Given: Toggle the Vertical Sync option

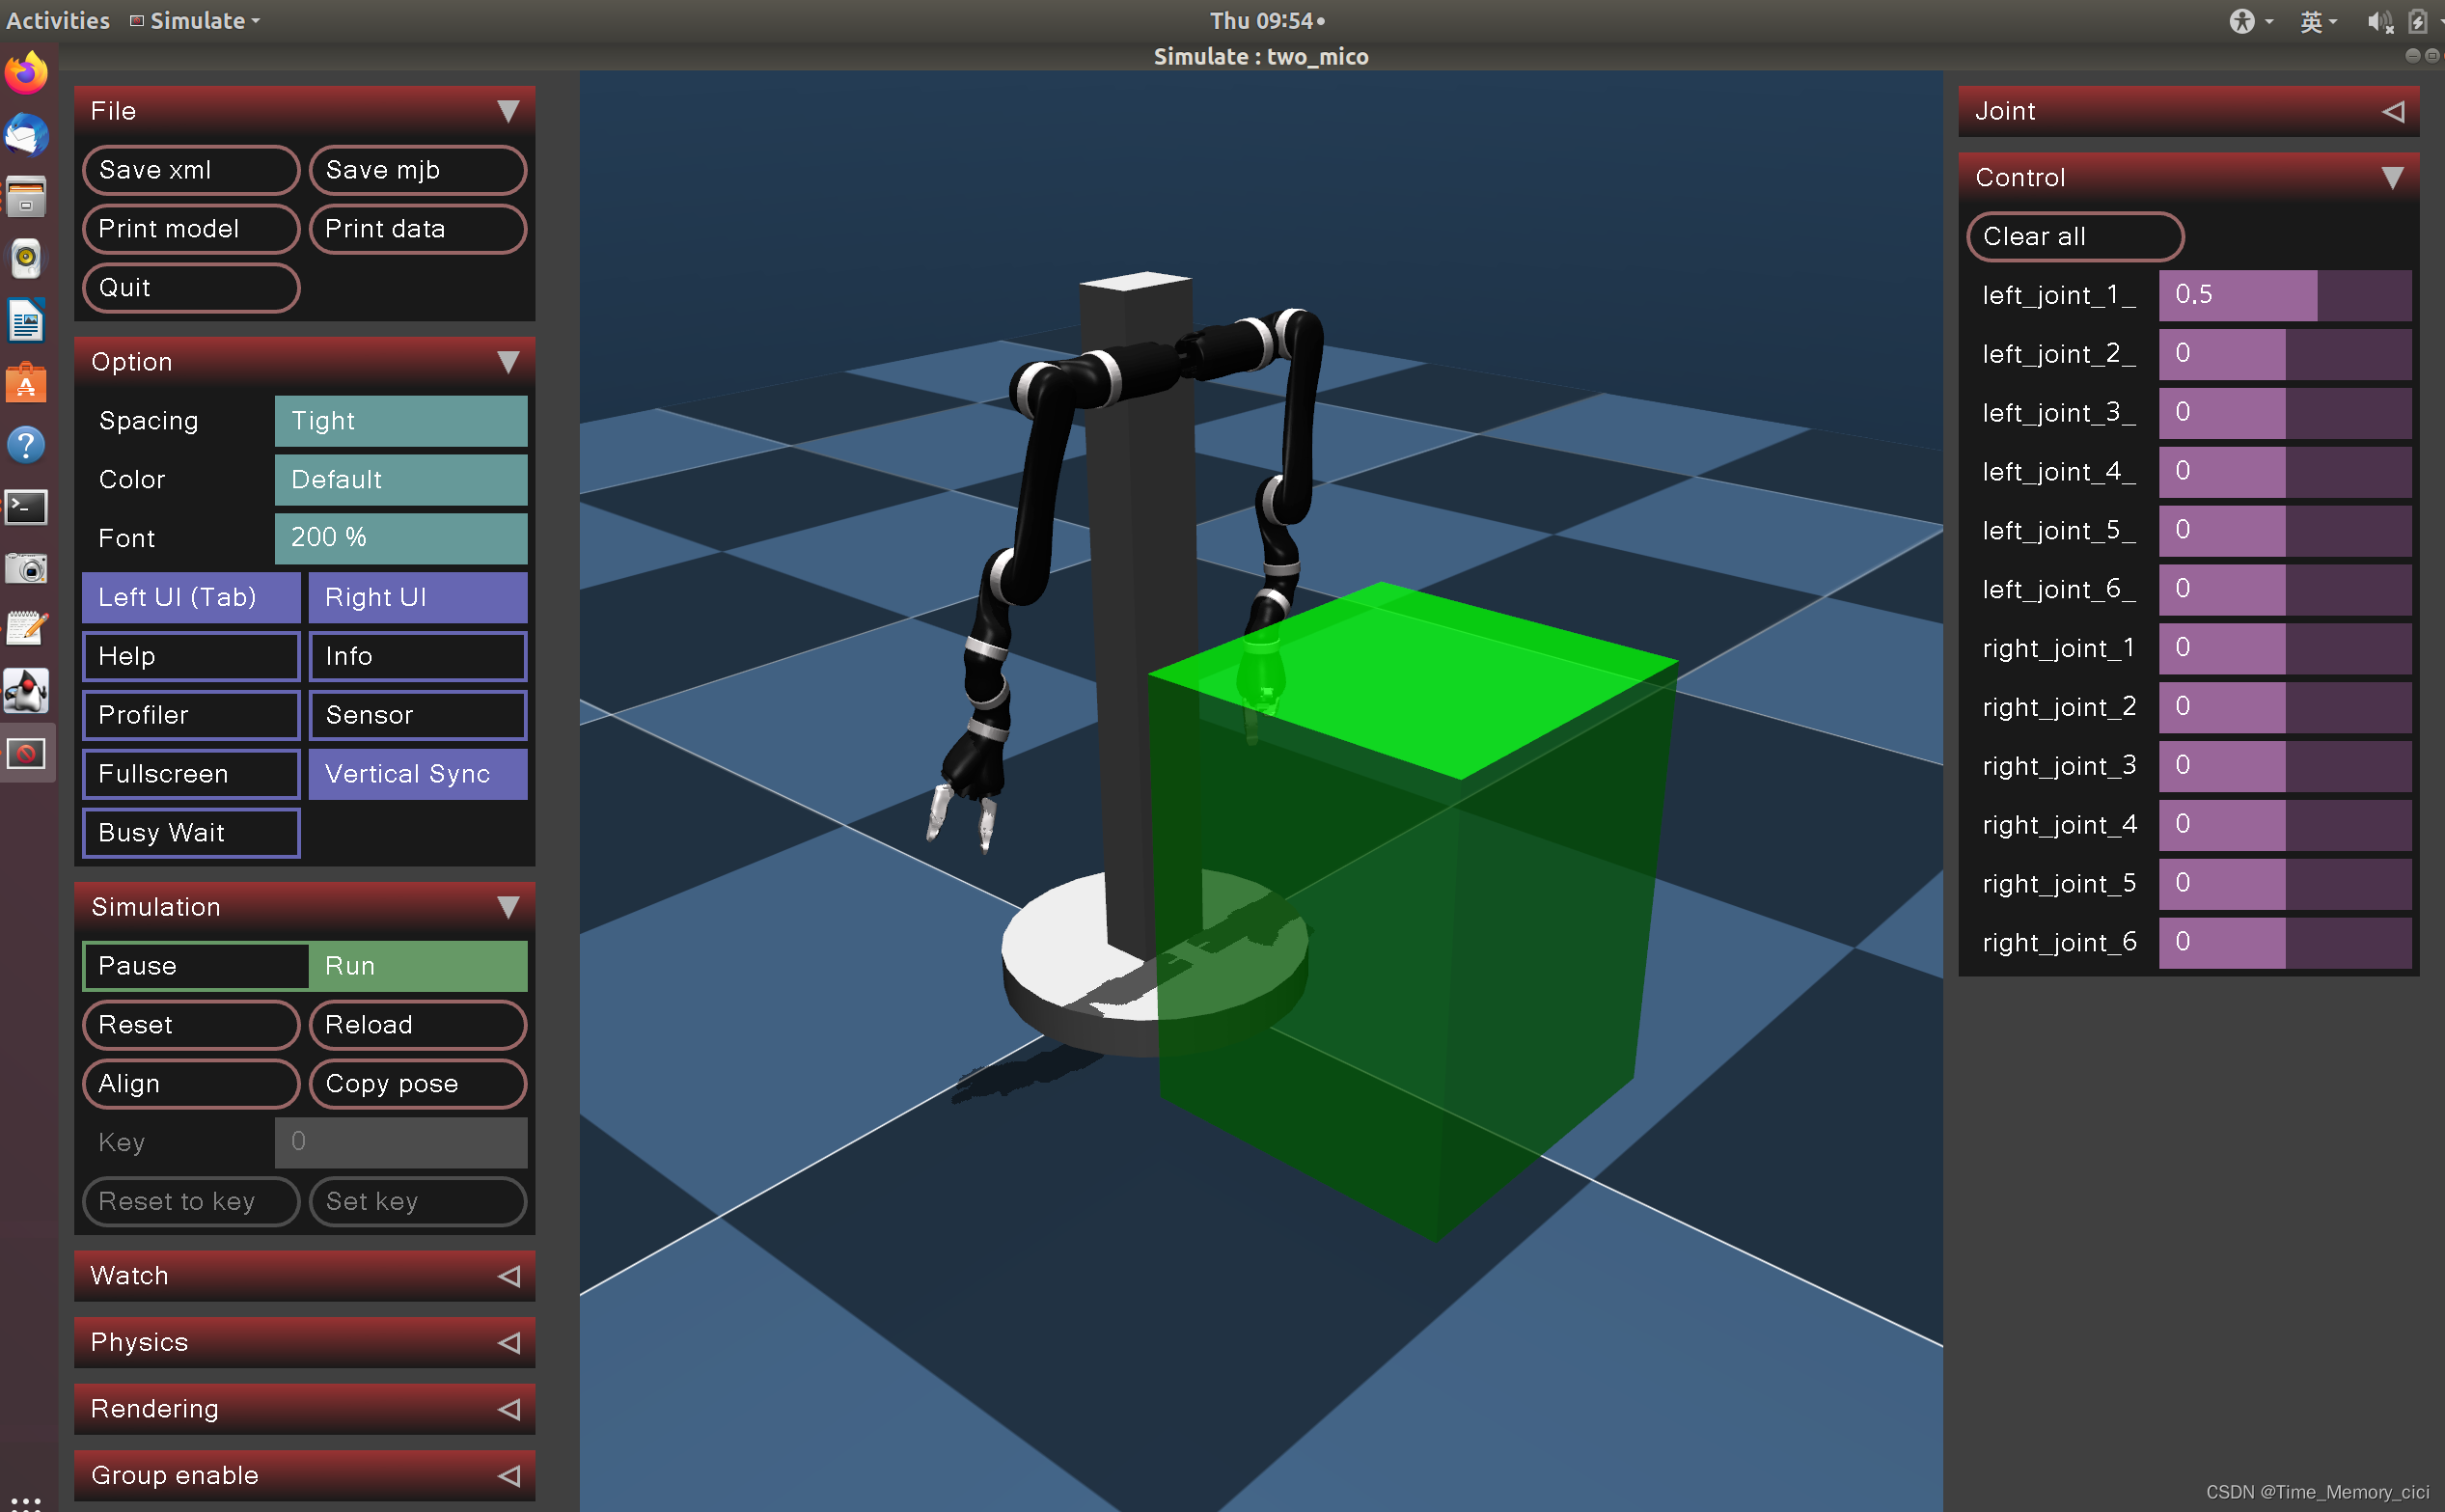Looking at the screenshot, I should [x=417, y=774].
